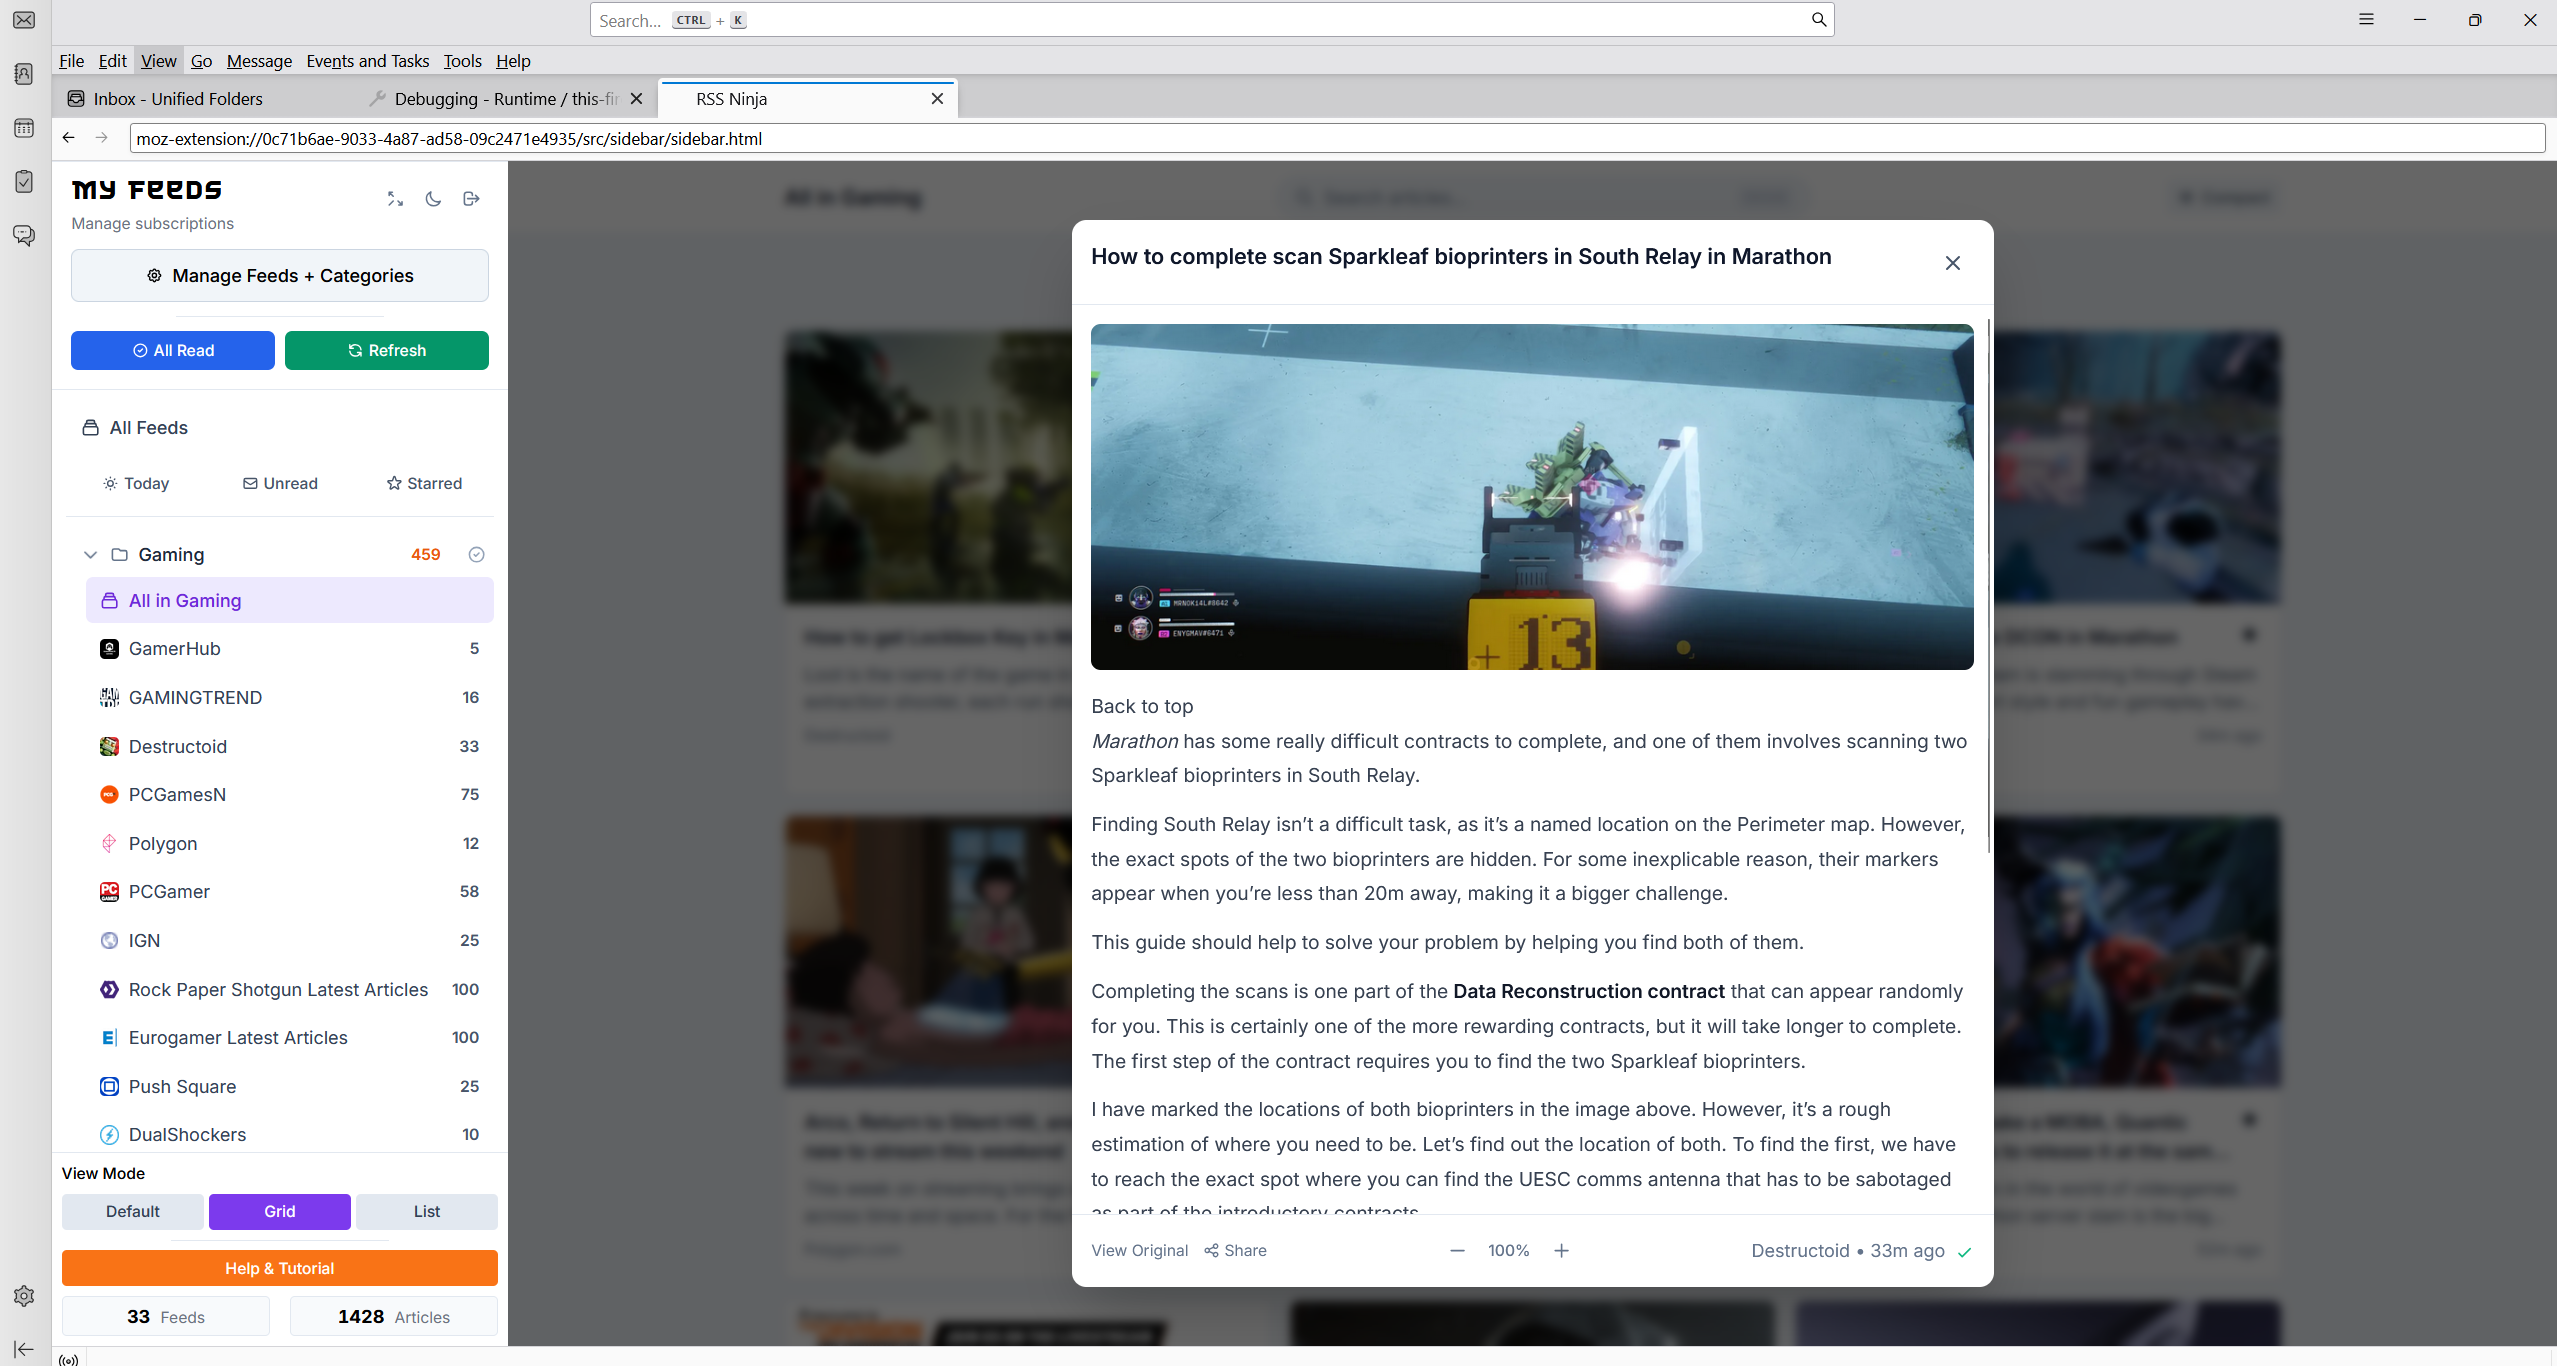Image resolution: width=2557 pixels, height=1366 pixels.
Task: Click the logout icon beside moon
Action: pyautogui.click(x=471, y=199)
